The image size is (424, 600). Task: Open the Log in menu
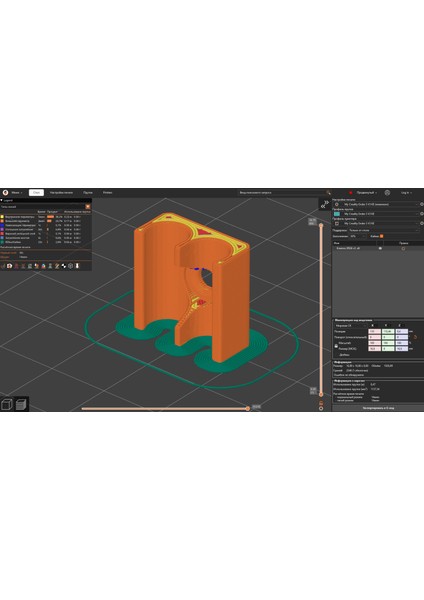pyautogui.click(x=406, y=192)
